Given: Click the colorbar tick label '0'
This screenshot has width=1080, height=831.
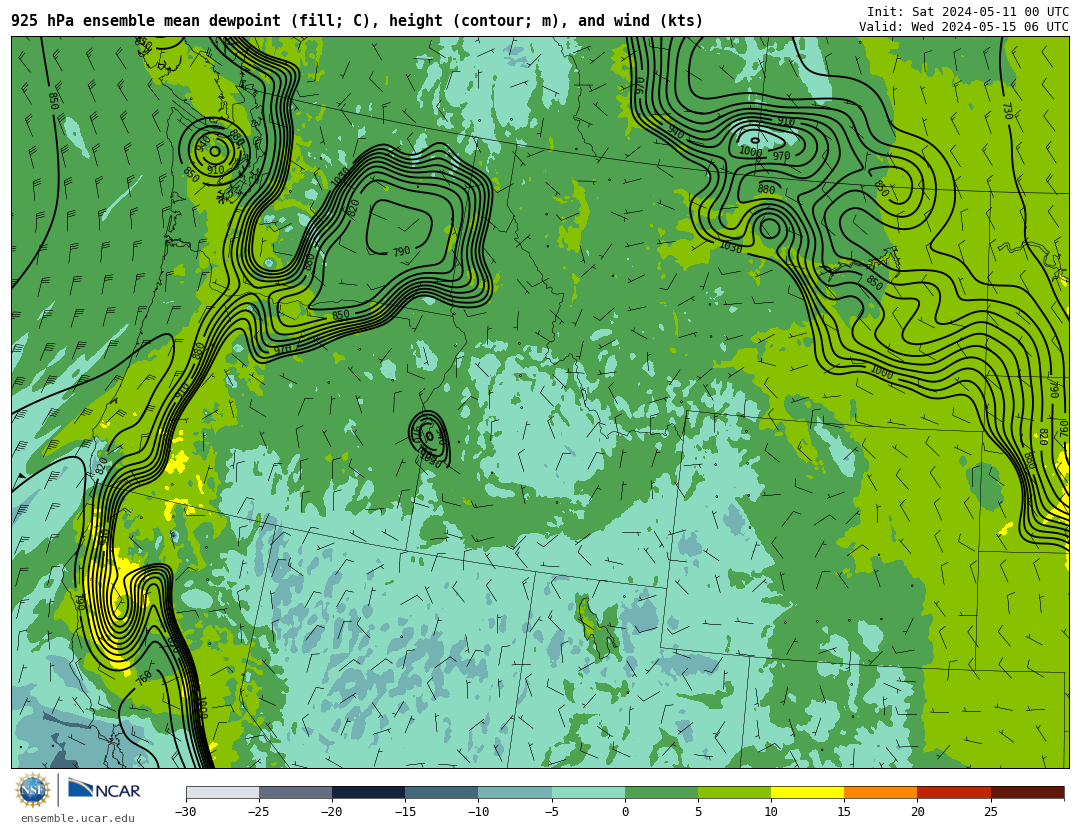Looking at the screenshot, I should click(x=625, y=812).
